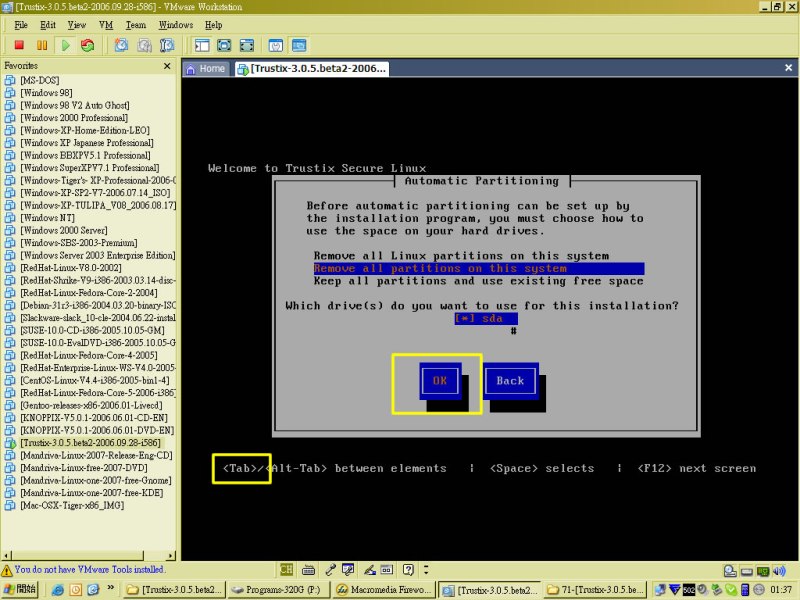Select [MS-DOS] in Favorites
The width and height of the screenshot is (800, 600).
coord(39,80)
